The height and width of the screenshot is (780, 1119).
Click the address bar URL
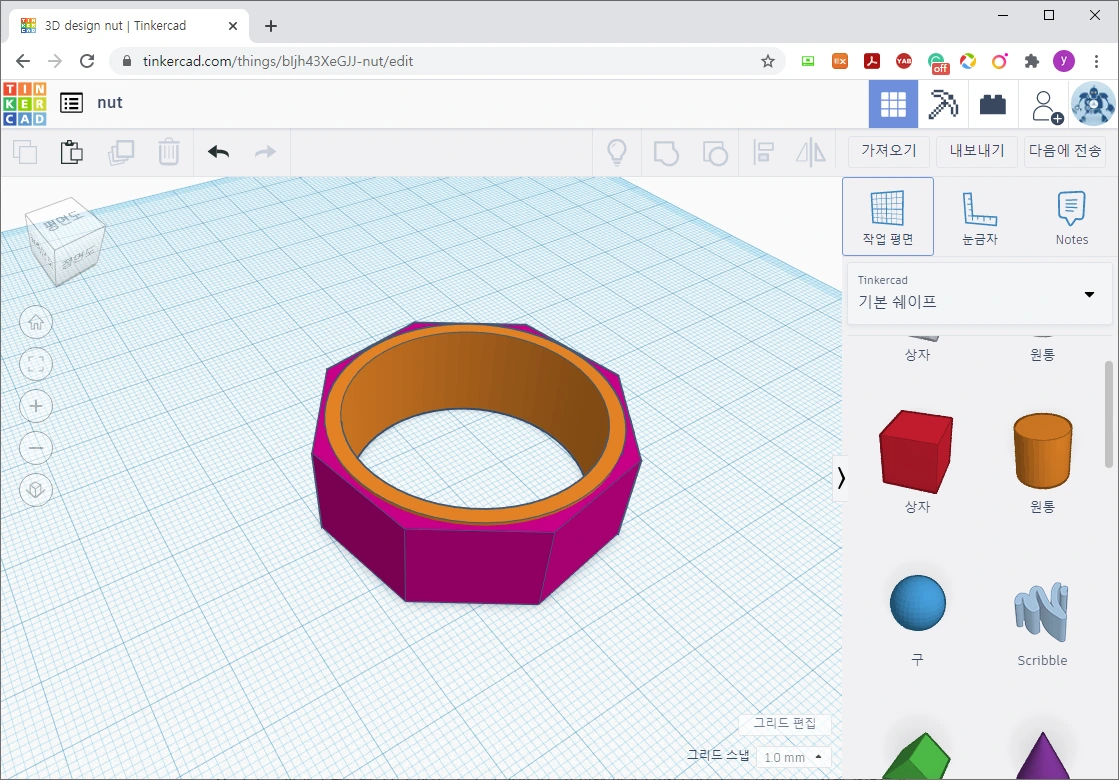(x=278, y=61)
